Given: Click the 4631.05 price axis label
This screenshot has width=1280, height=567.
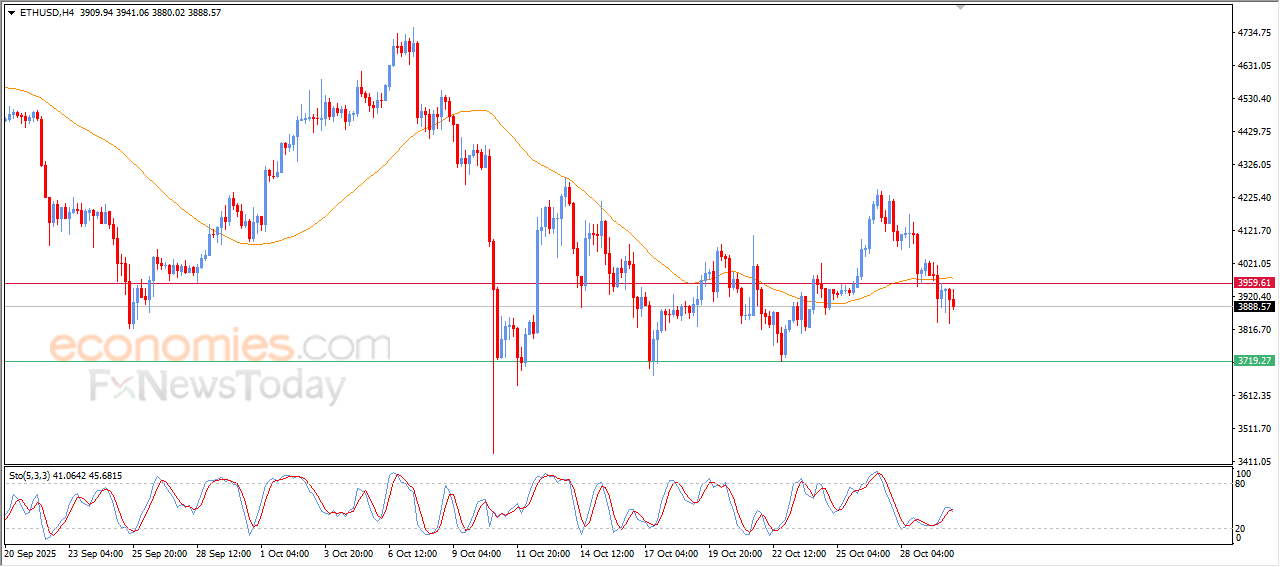Looking at the screenshot, I should (1254, 66).
